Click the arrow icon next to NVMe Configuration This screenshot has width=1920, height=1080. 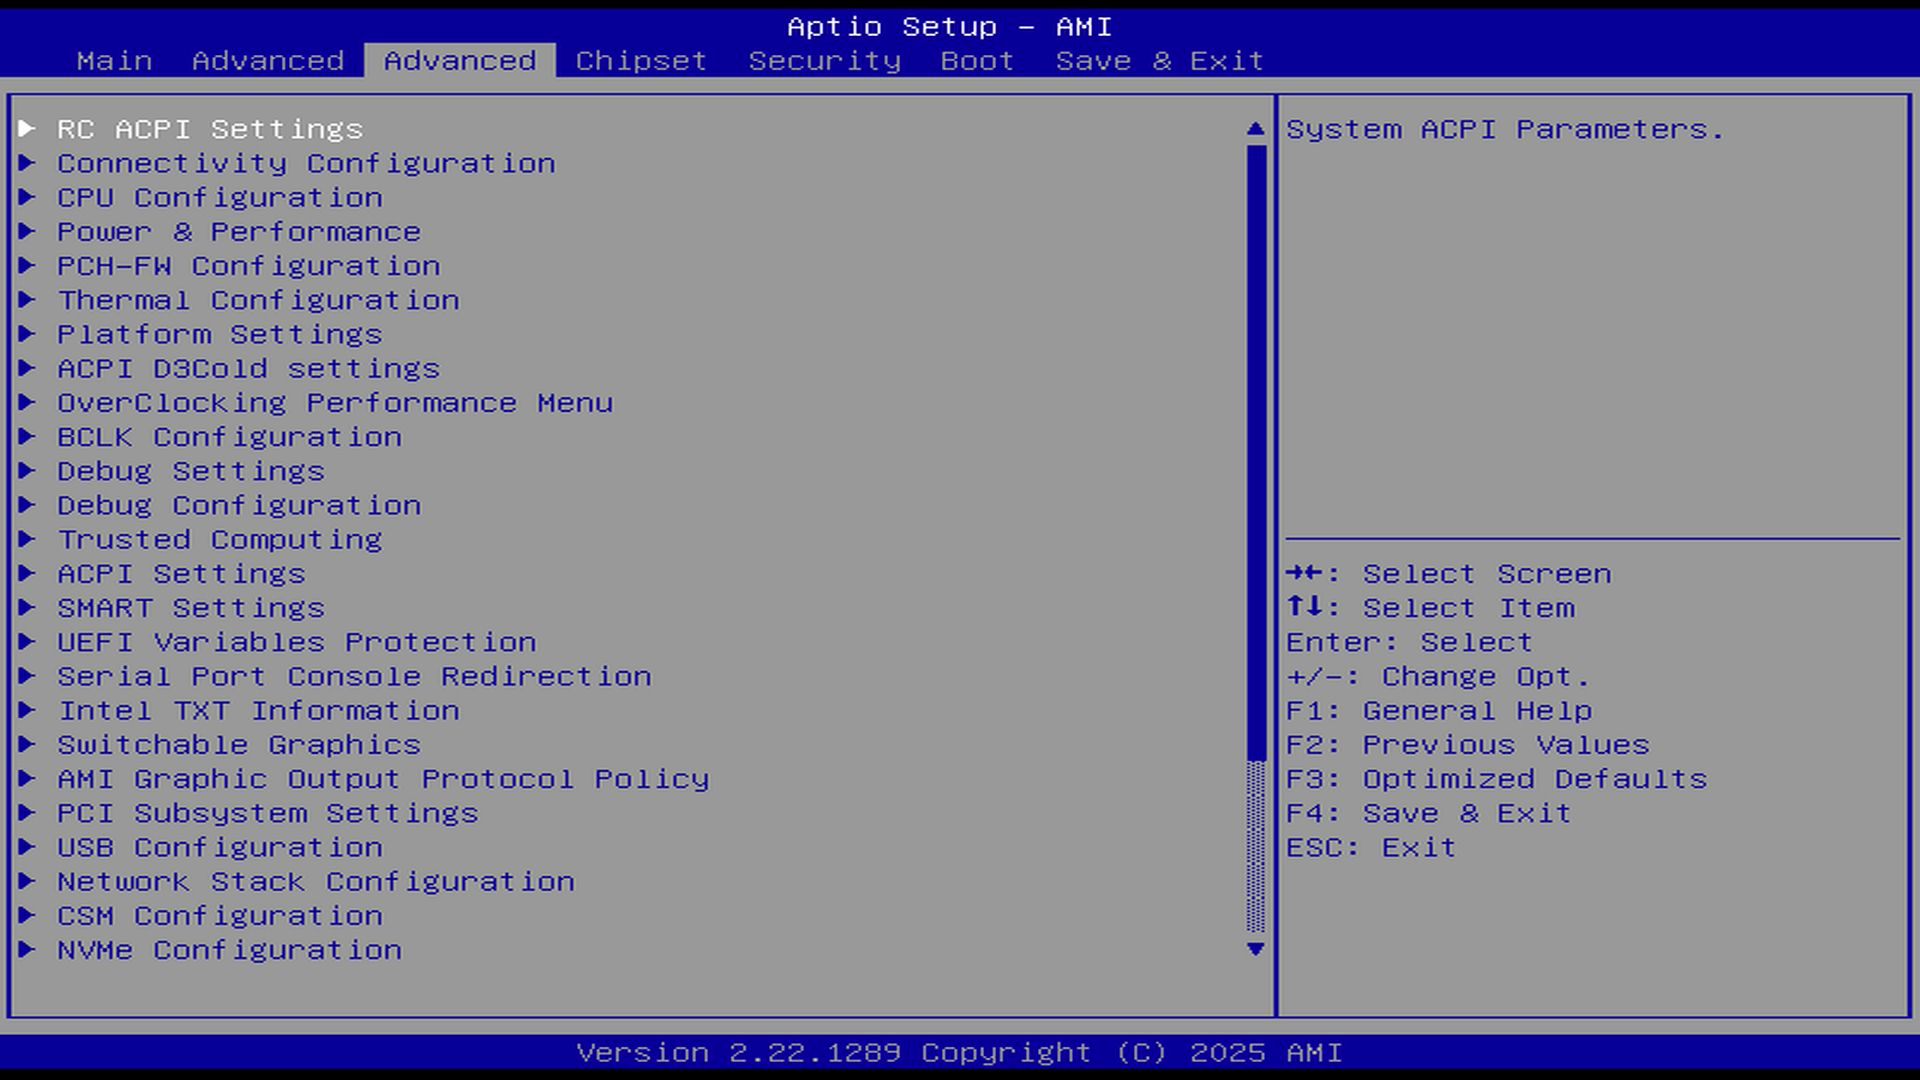click(28, 949)
